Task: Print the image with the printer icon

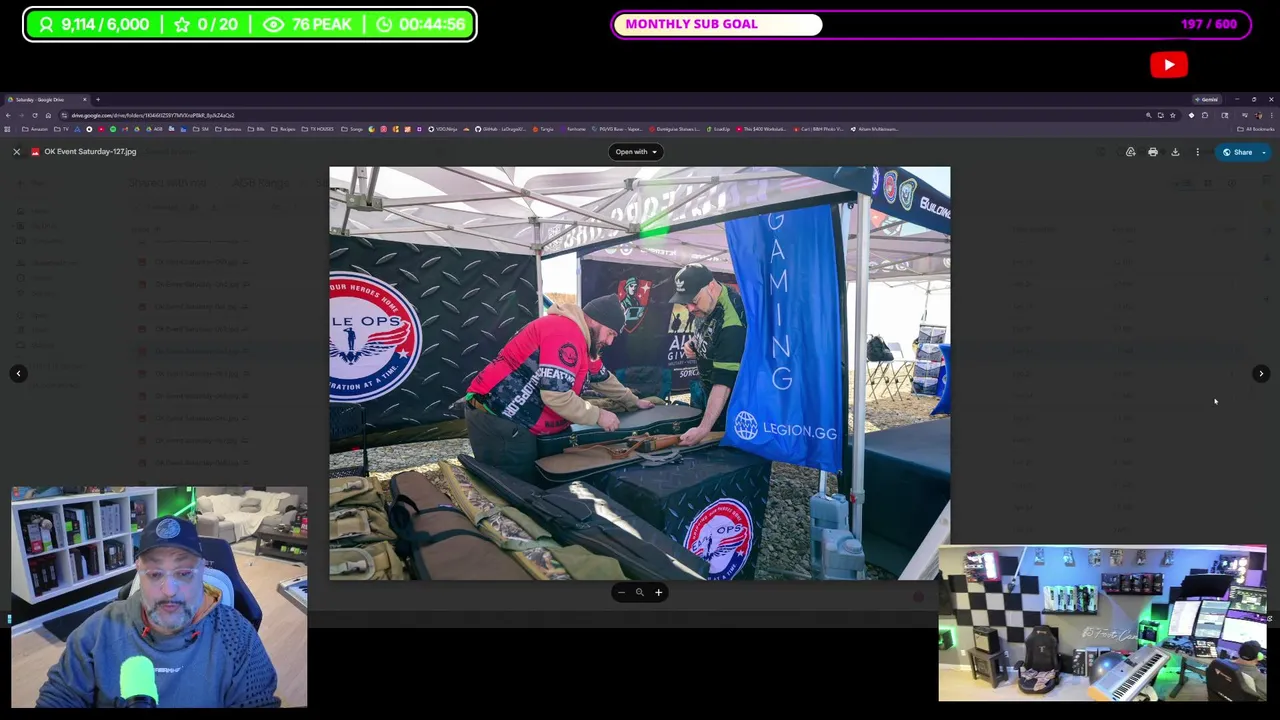Action: coord(1153,152)
